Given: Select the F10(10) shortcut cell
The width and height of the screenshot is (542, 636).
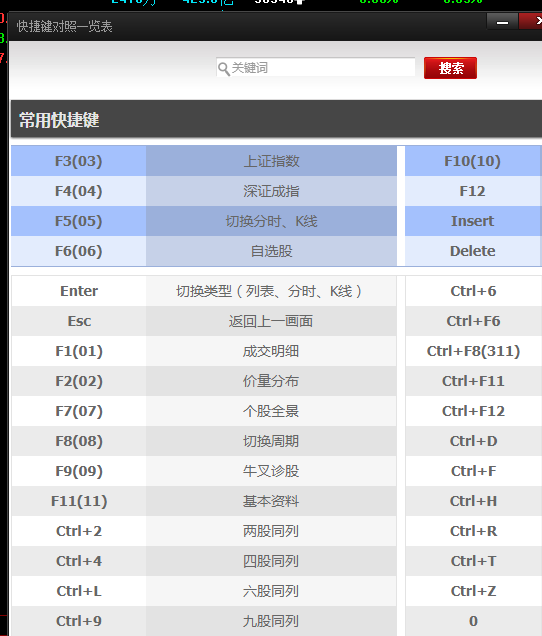Looking at the screenshot, I should tap(473, 161).
